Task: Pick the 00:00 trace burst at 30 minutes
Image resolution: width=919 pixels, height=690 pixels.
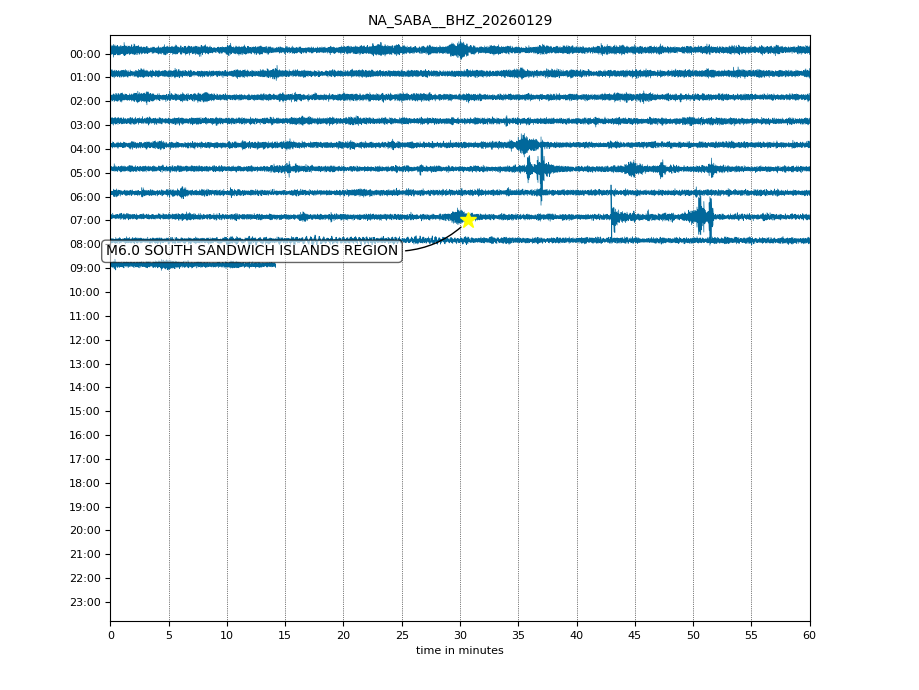Action: pyautogui.click(x=459, y=49)
